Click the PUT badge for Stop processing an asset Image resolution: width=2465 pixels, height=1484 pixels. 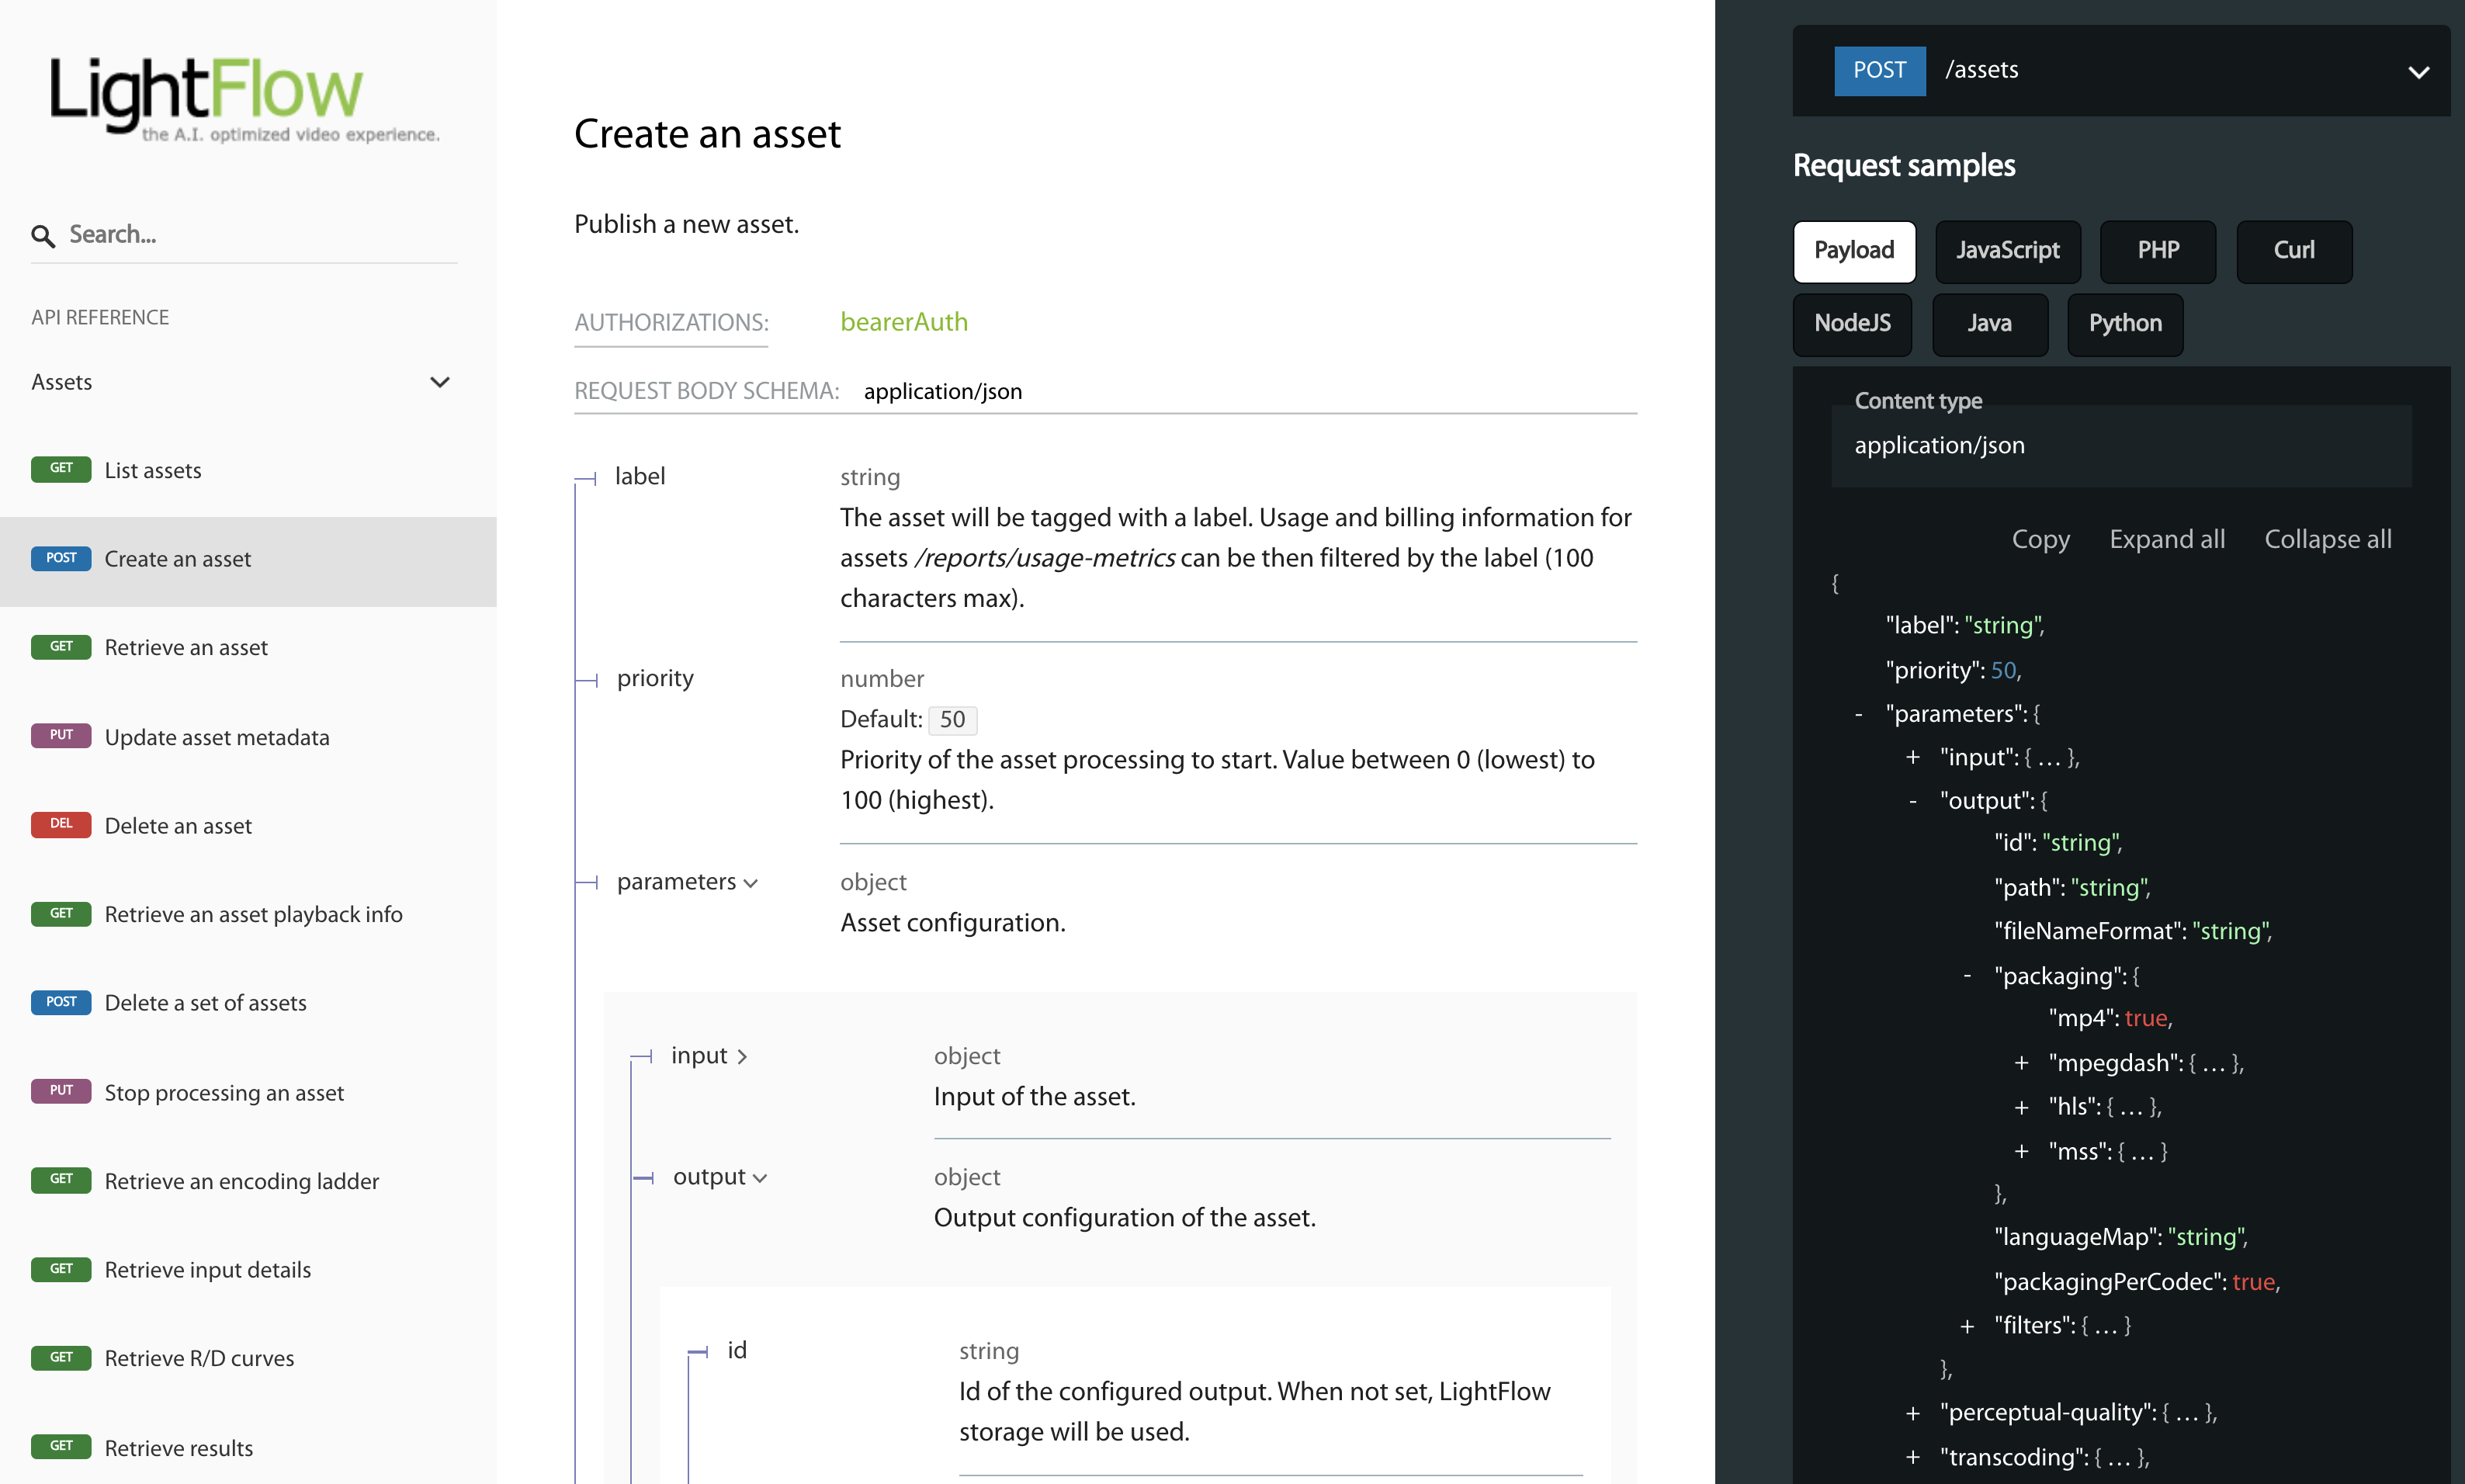(x=61, y=1091)
